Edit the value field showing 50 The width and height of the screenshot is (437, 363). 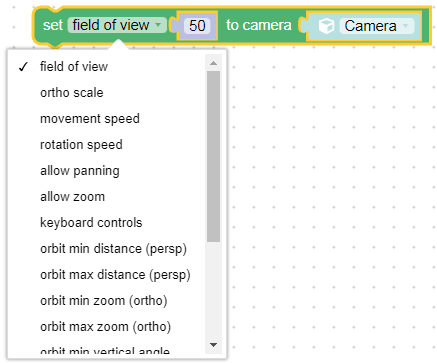coord(197,26)
